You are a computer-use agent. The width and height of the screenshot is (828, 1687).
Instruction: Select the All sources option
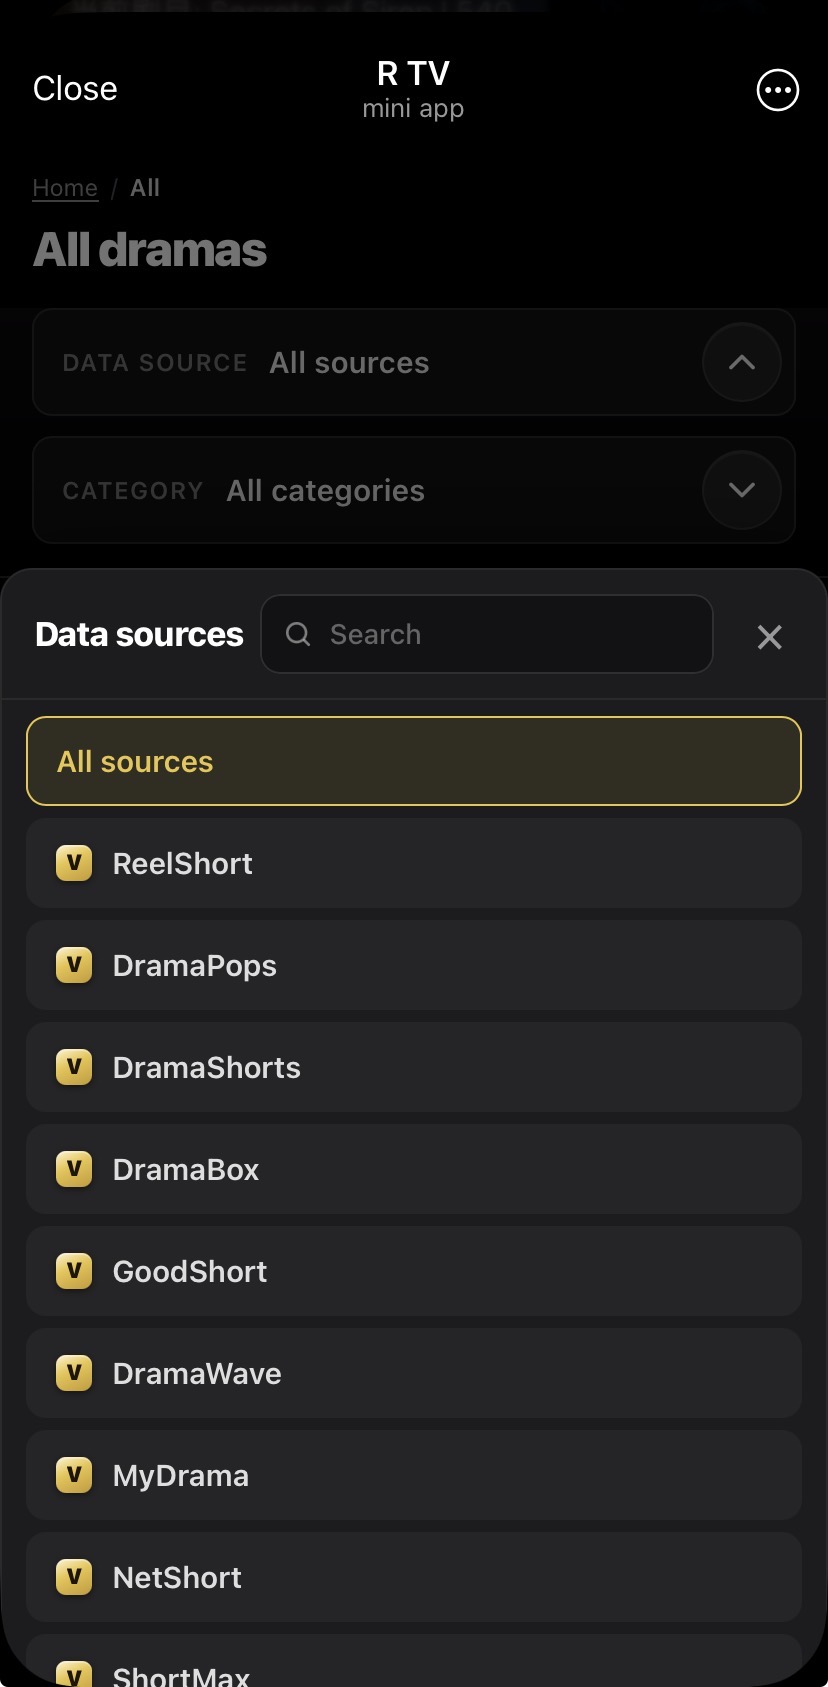click(x=414, y=761)
